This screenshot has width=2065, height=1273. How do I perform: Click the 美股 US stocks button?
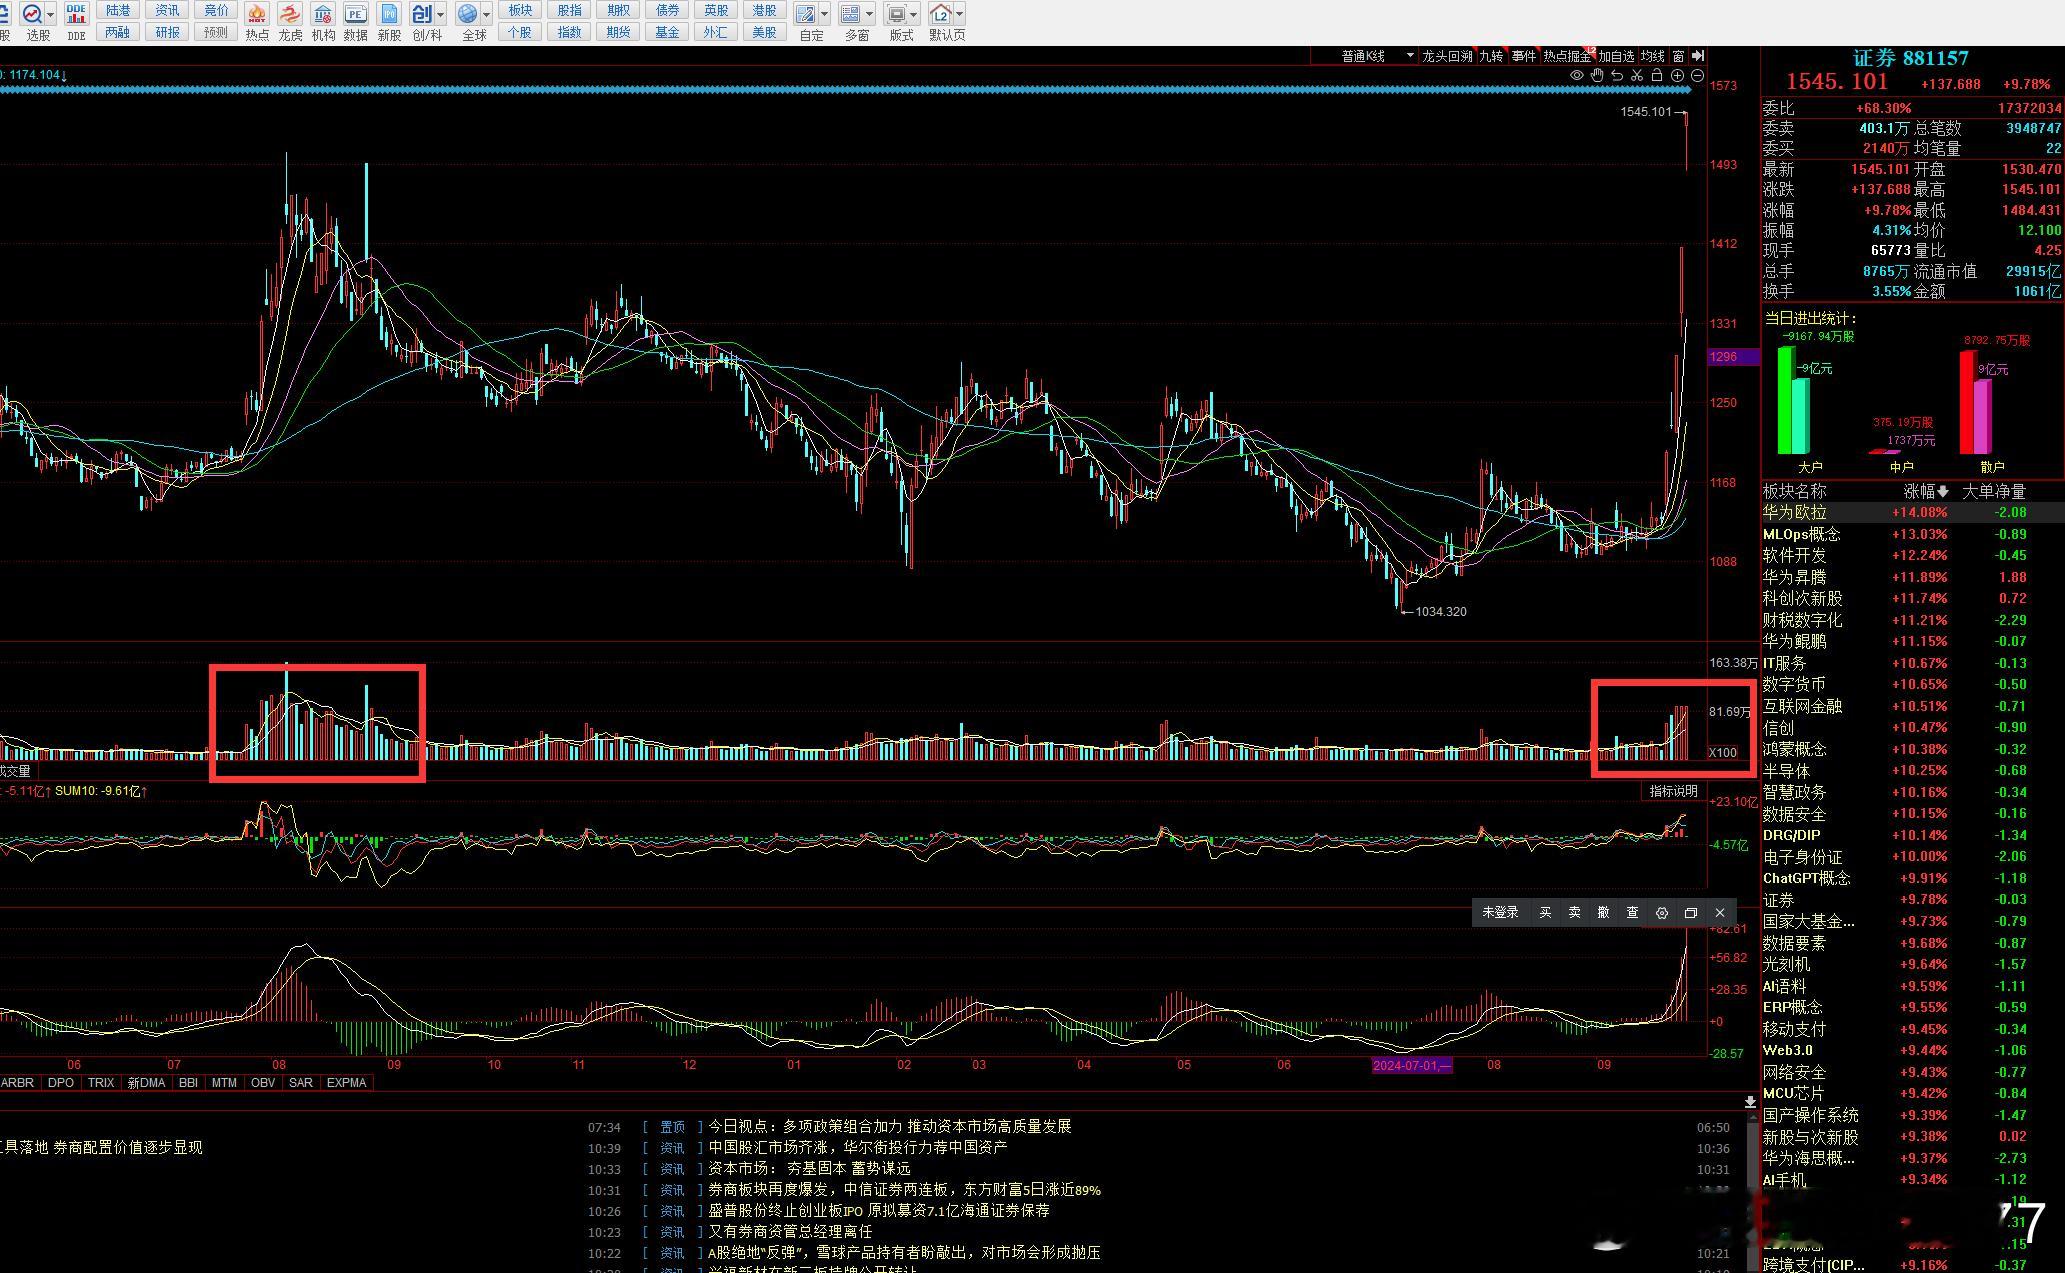tap(764, 32)
